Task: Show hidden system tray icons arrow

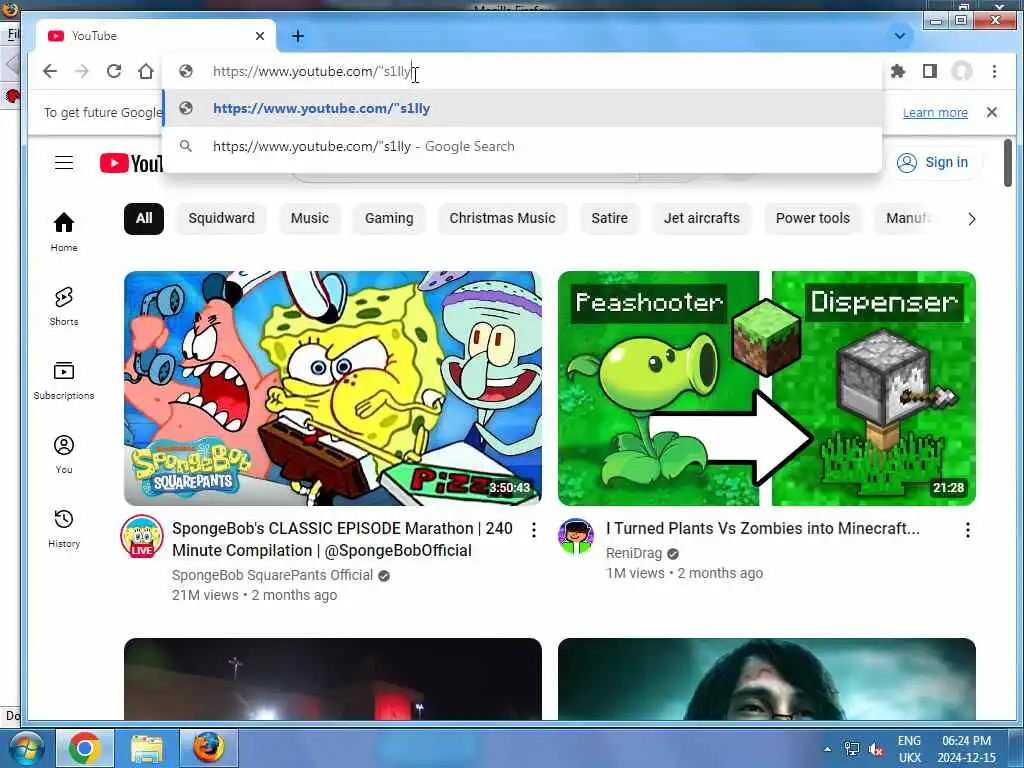Action: coord(827,749)
